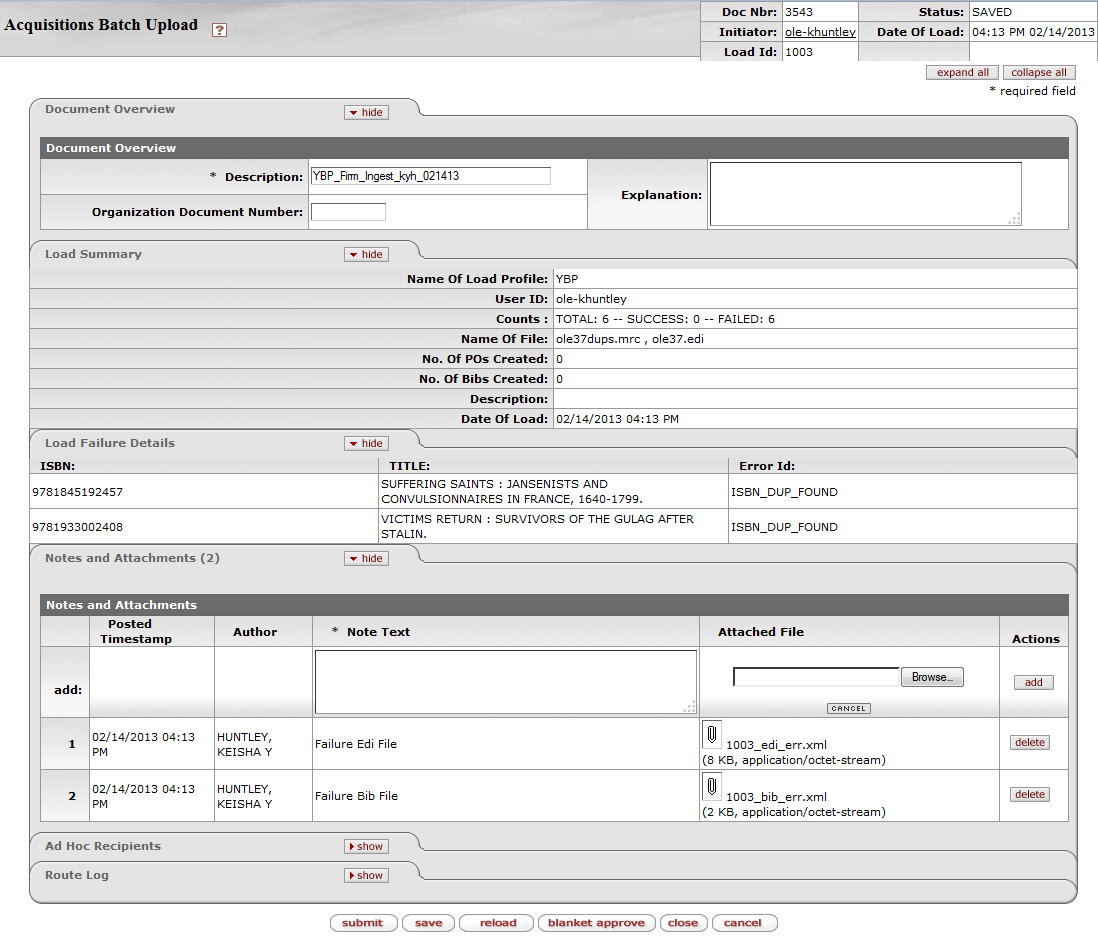The height and width of the screenshot is (938, 1098).
Task: Click into the Explanation text area
Action: coord(866,194)
